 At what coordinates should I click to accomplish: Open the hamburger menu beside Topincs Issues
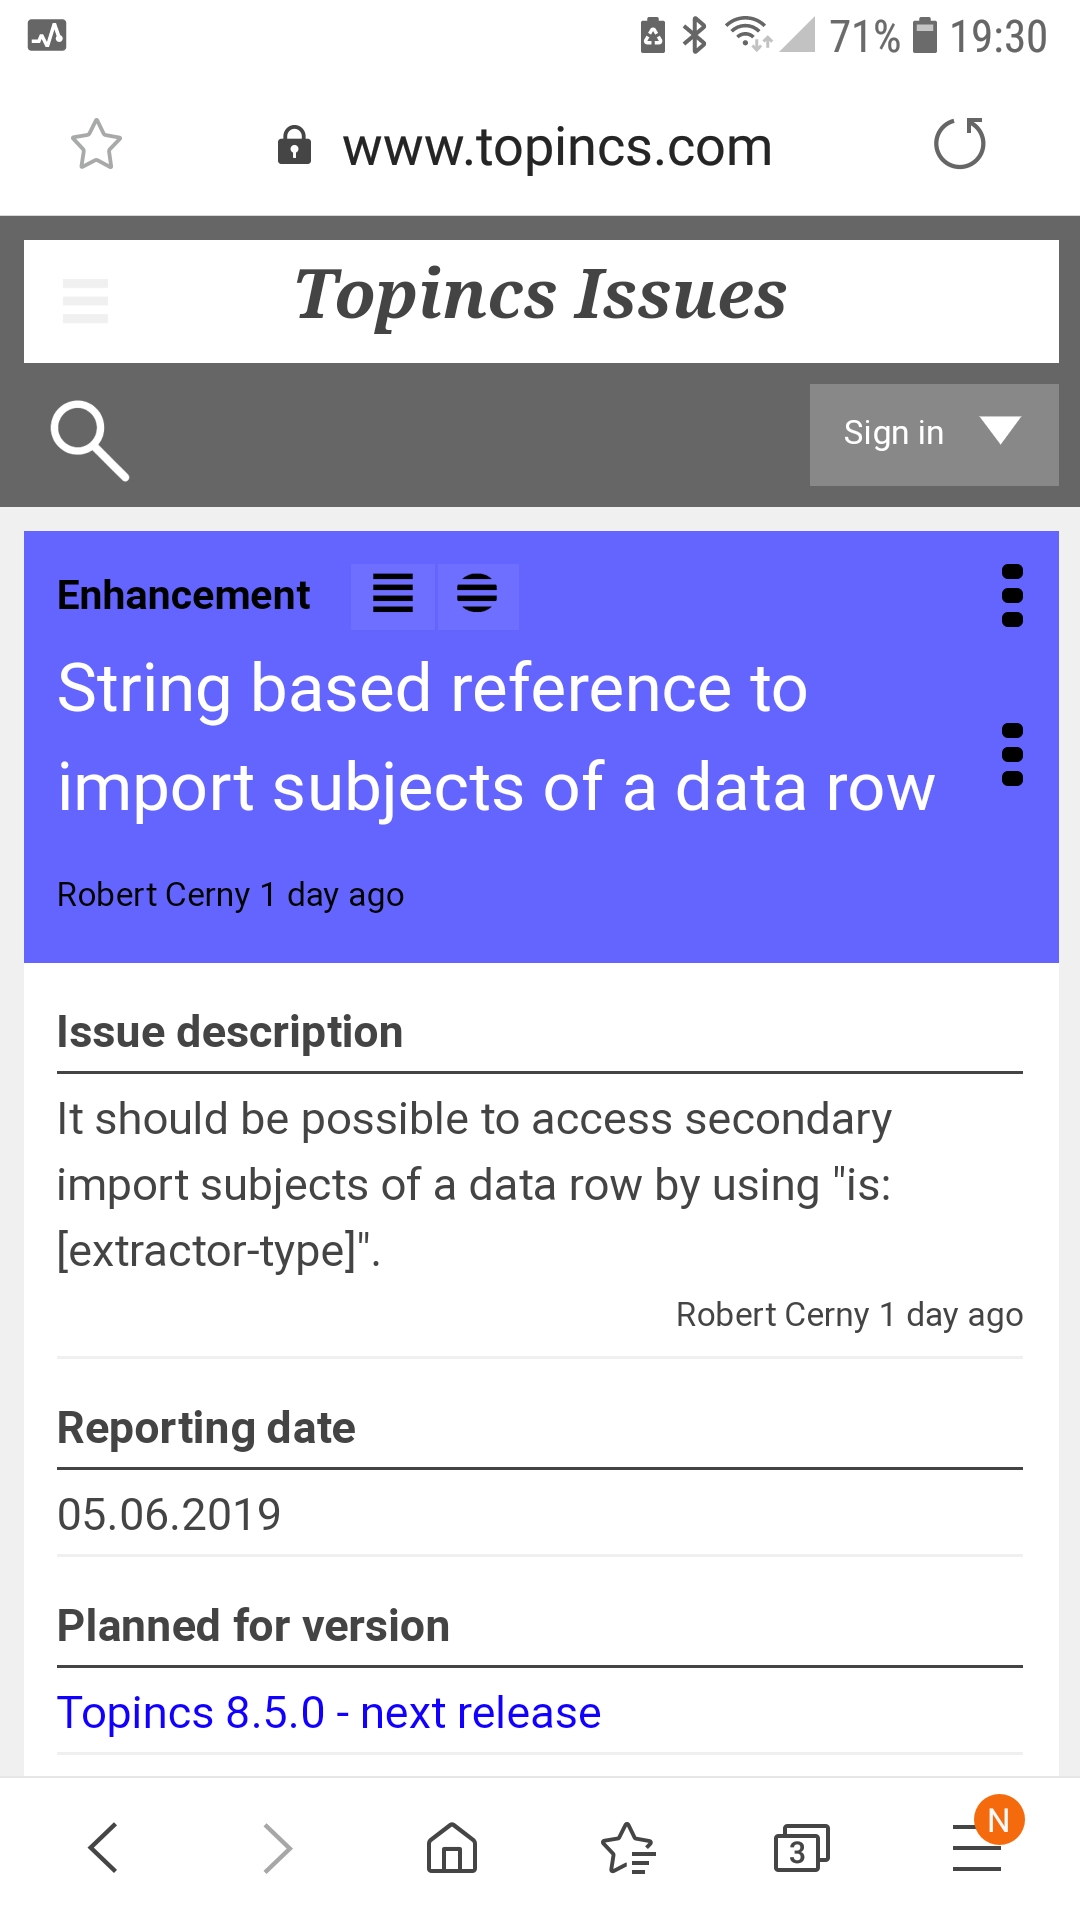[85, 301]
